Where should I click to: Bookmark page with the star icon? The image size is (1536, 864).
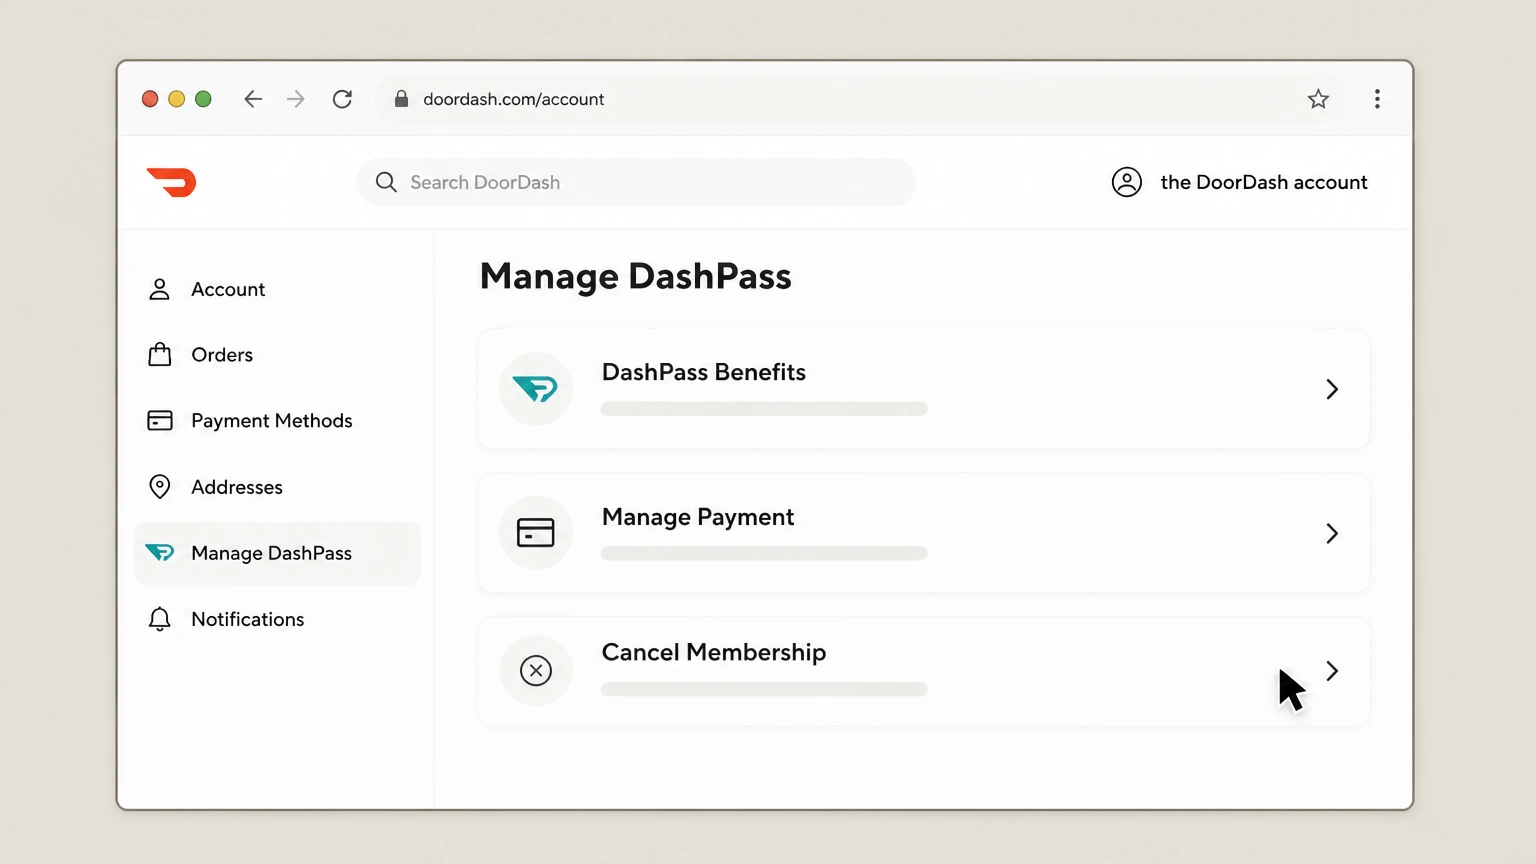point(1318,99)
